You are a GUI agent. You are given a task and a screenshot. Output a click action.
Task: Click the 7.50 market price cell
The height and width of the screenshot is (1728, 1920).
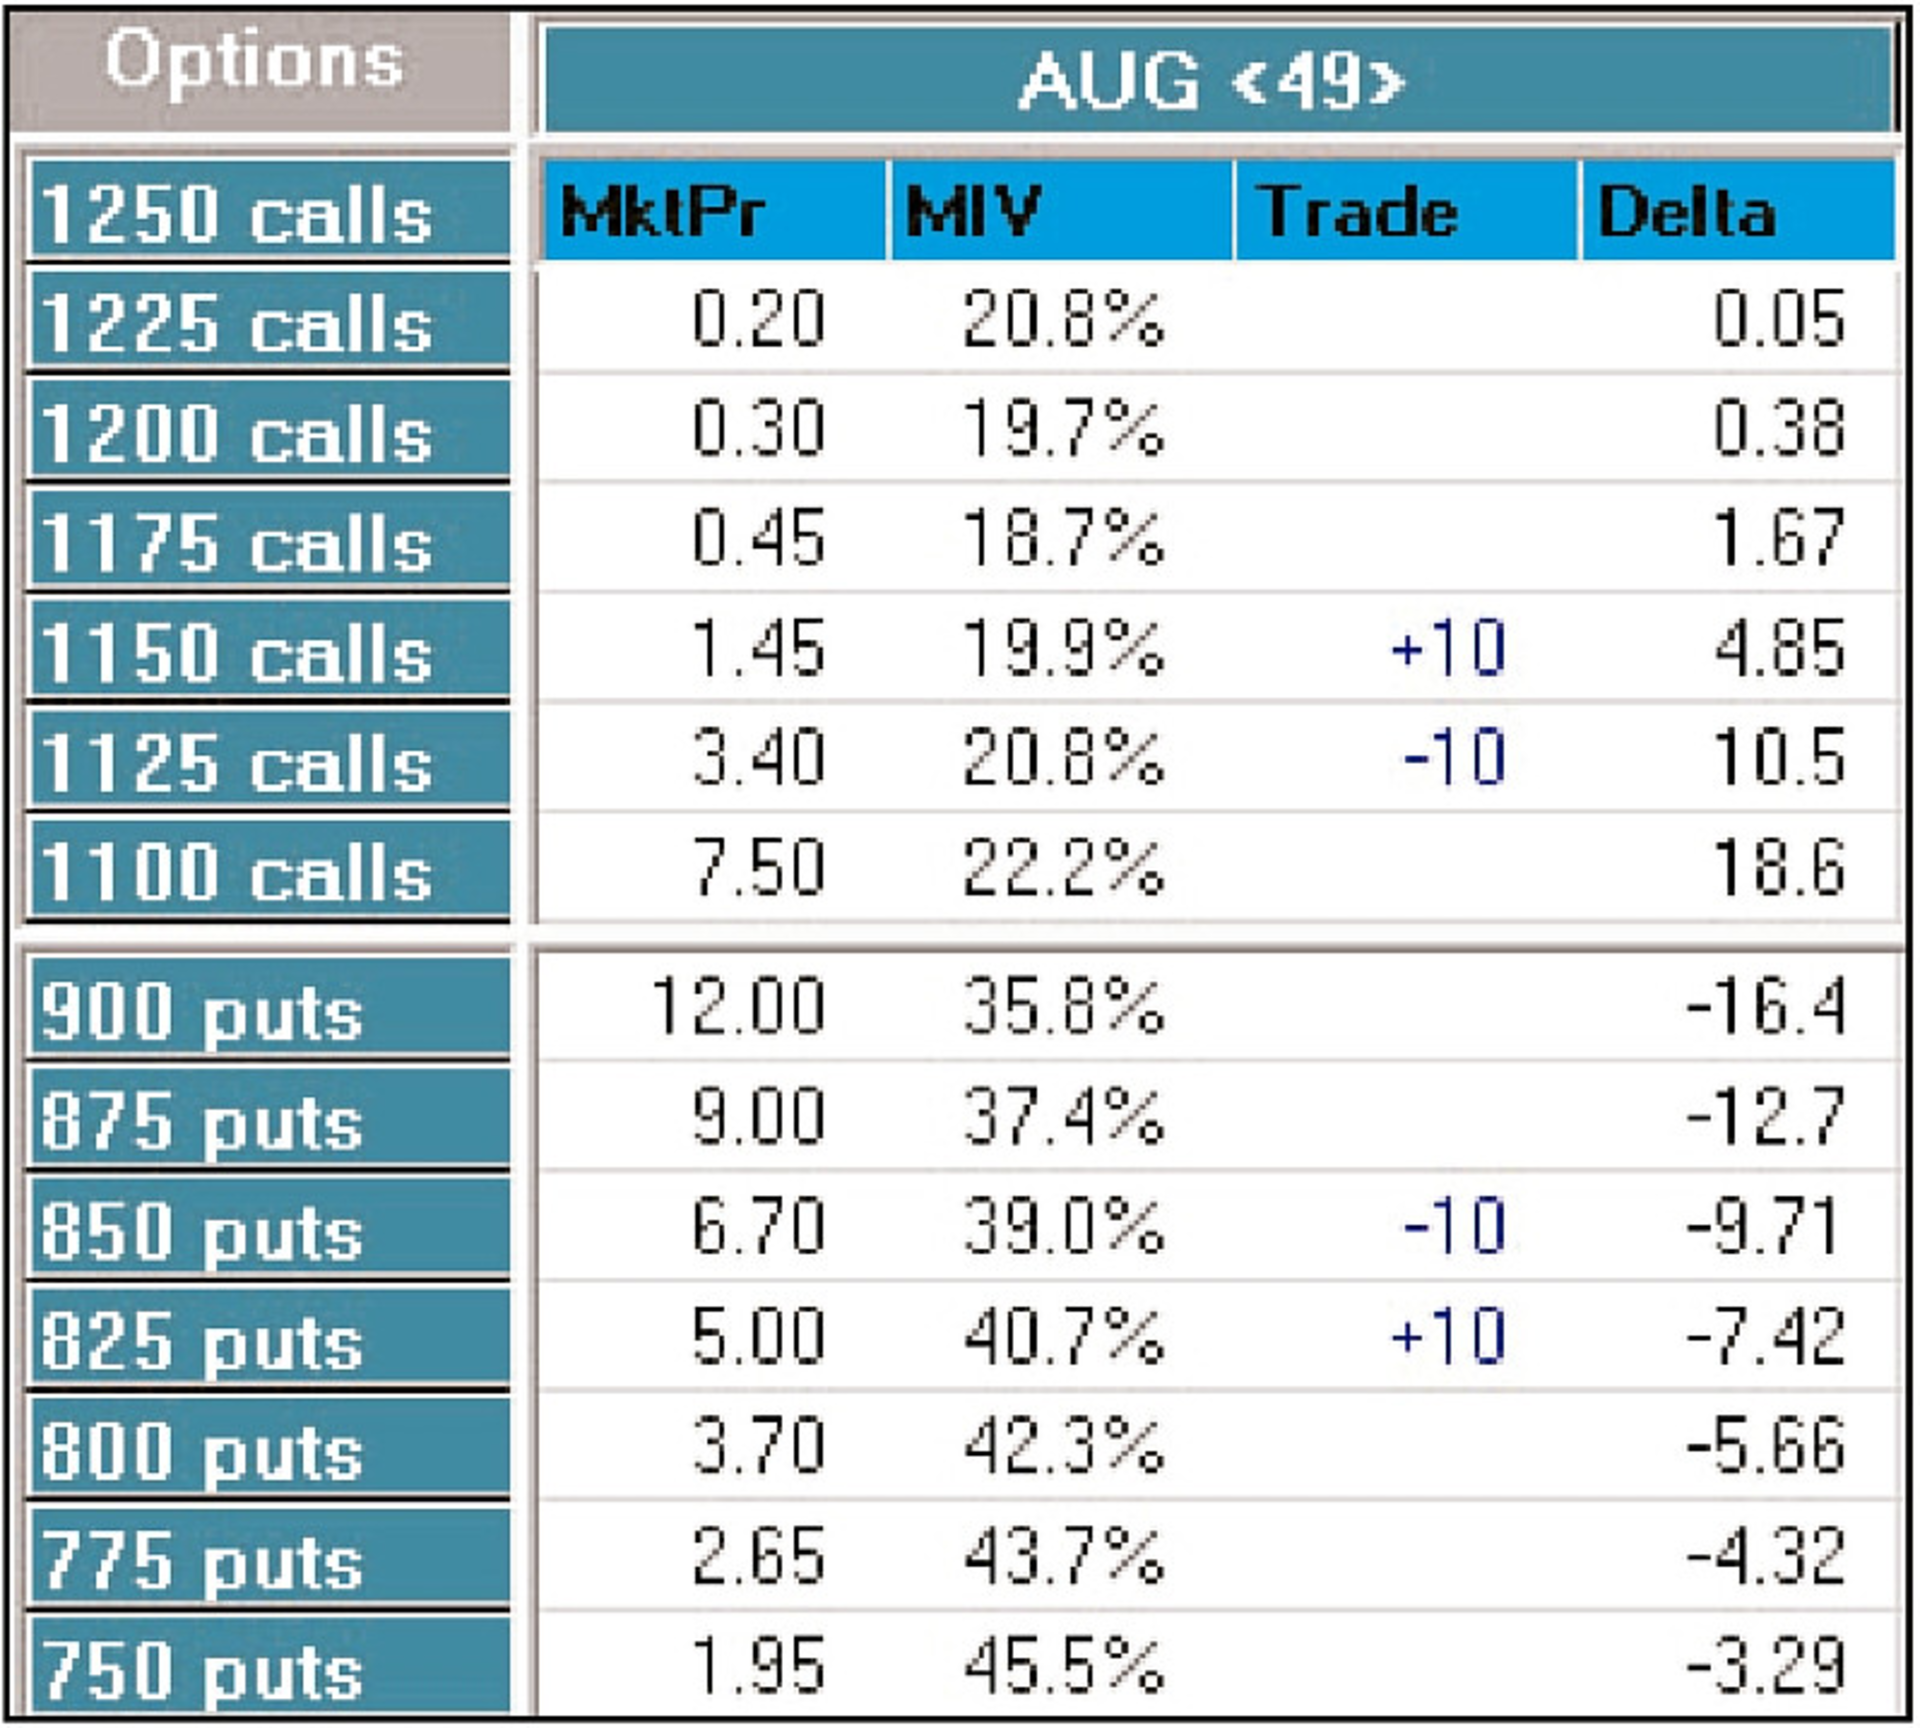click(758, 866)
